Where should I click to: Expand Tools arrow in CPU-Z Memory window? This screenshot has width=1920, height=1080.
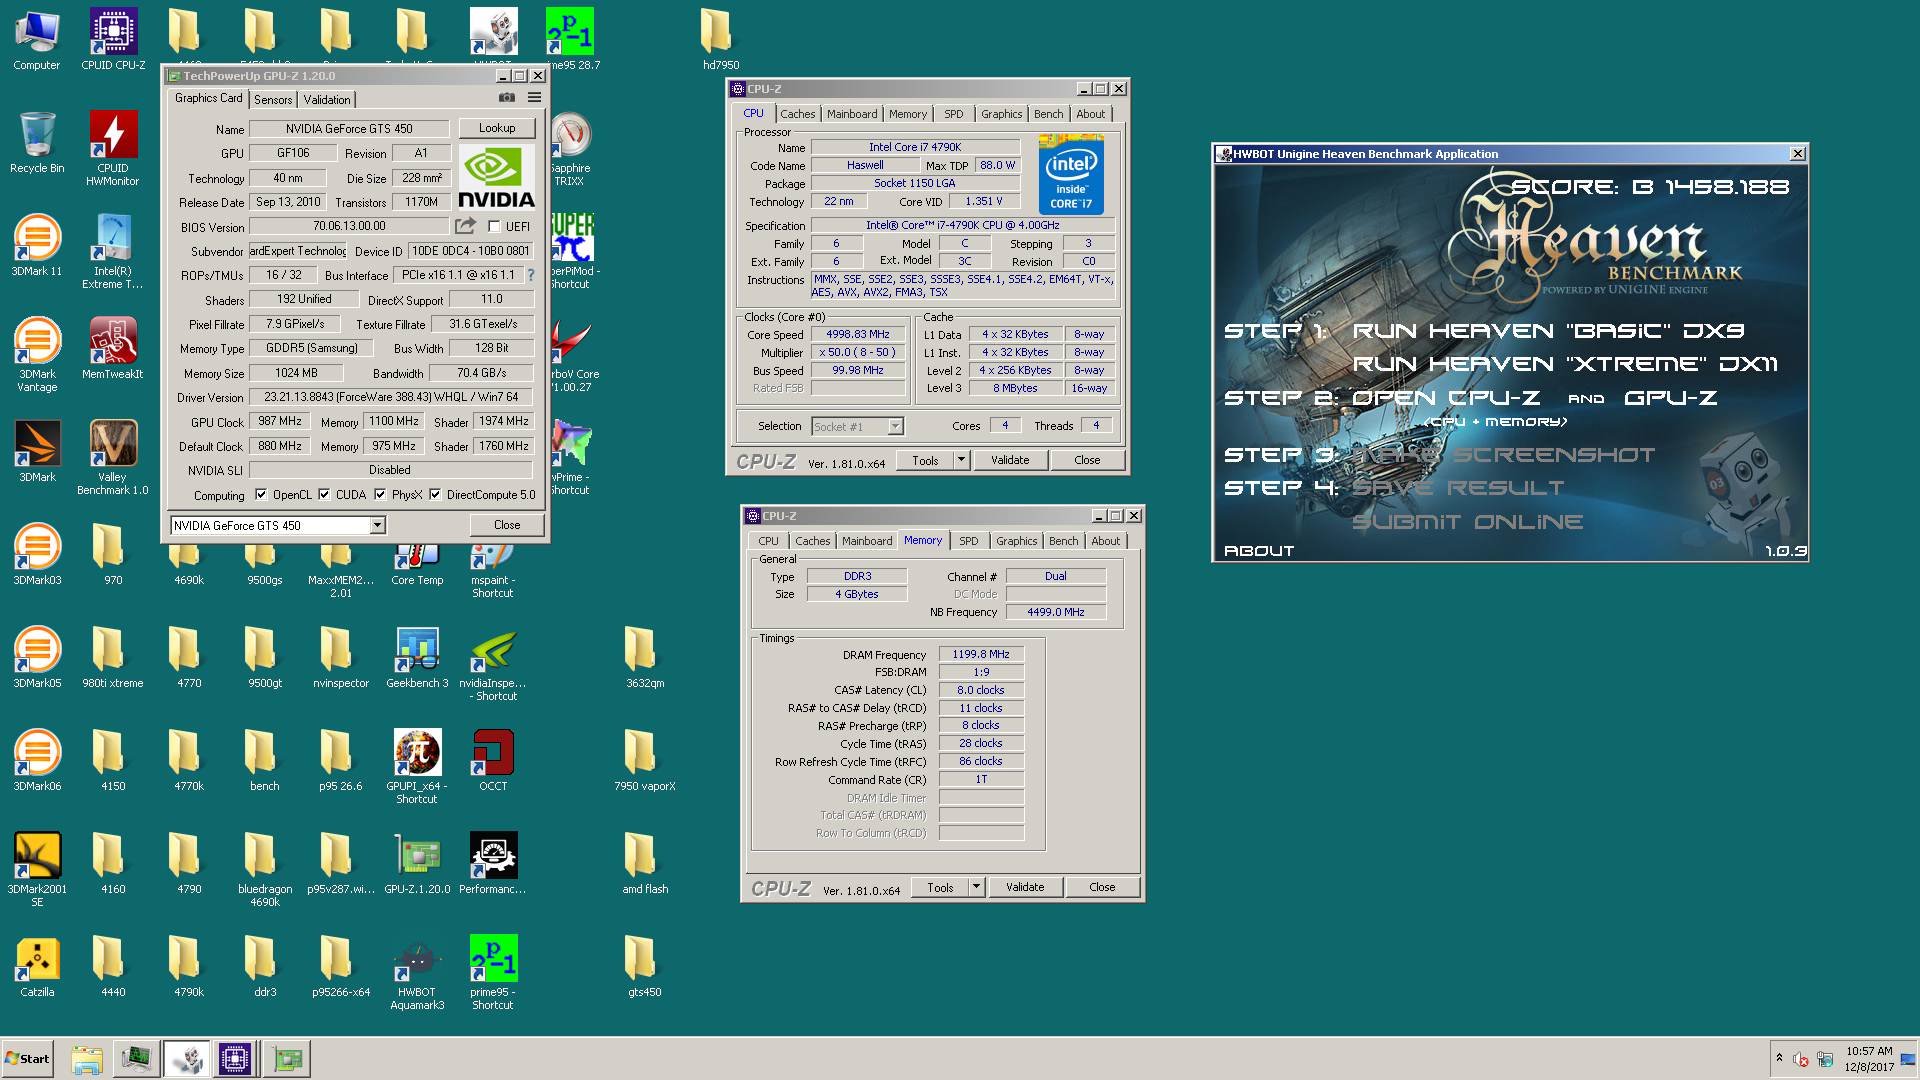(976, 887)
